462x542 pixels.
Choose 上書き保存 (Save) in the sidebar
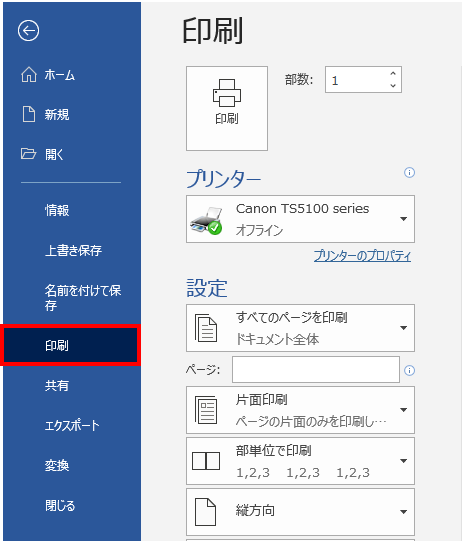(x=72, y=250)
